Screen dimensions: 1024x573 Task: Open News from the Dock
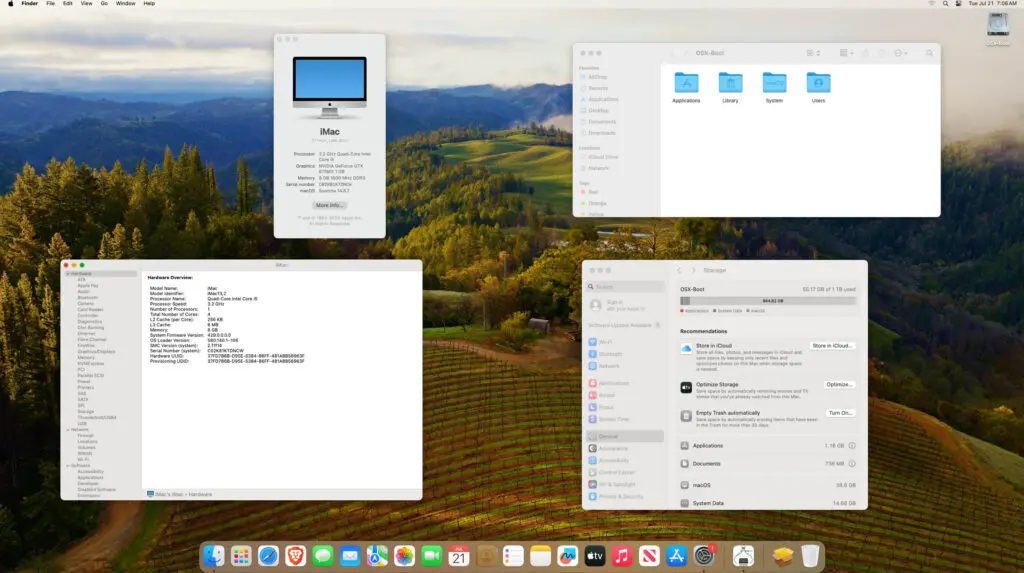pos(649,556)
